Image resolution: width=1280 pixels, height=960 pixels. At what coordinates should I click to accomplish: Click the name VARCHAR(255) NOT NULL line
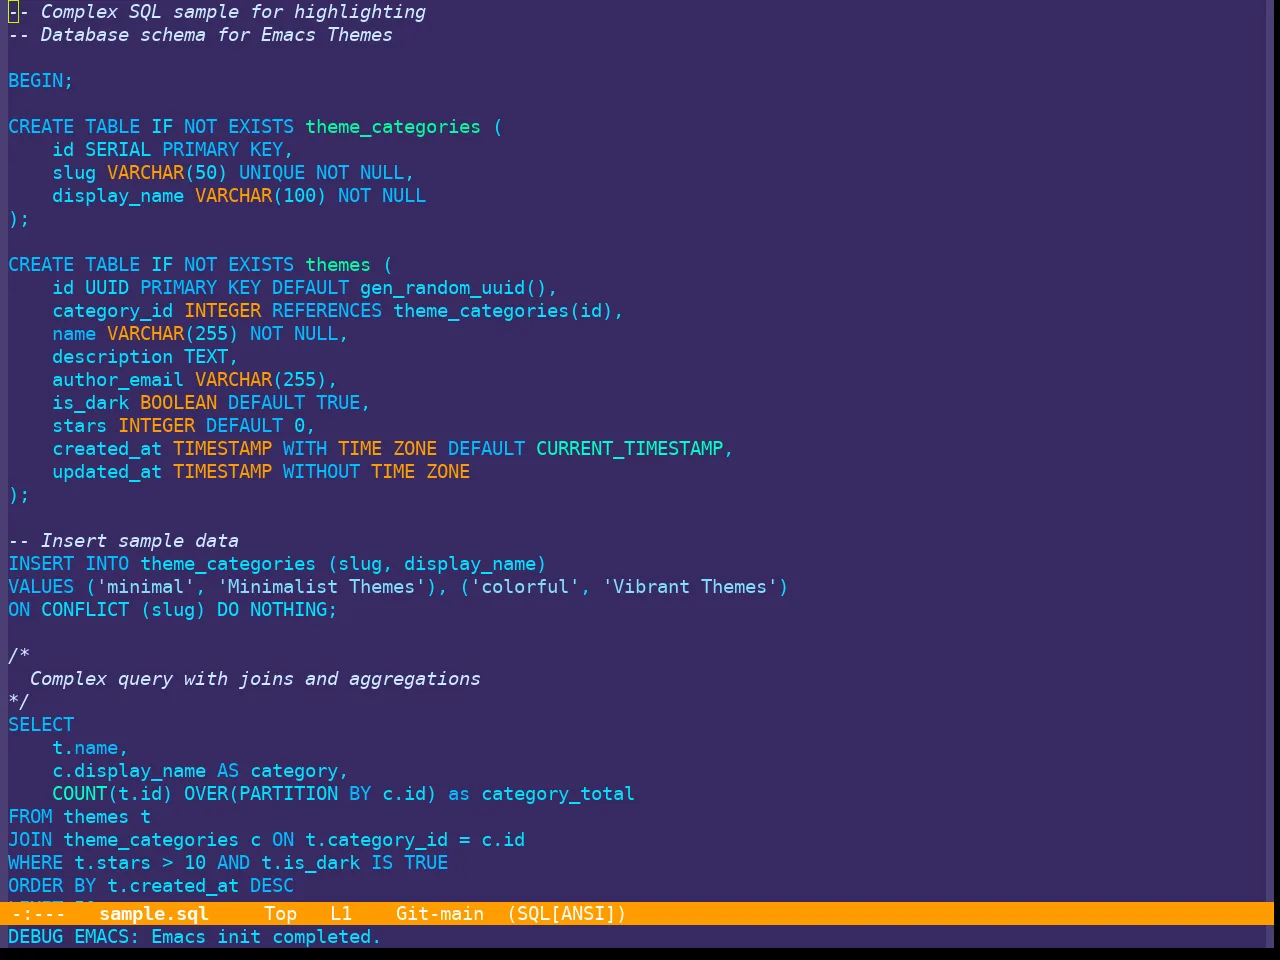200,334
